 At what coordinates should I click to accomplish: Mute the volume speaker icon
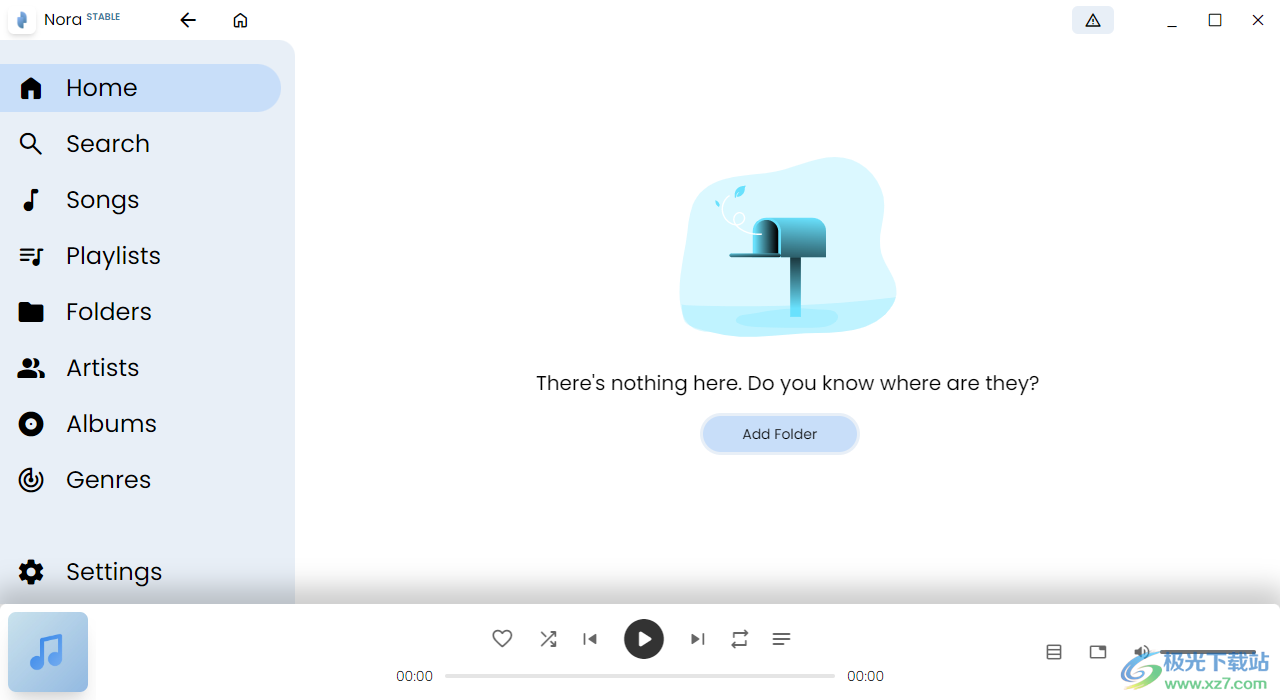coord(1141,652)
